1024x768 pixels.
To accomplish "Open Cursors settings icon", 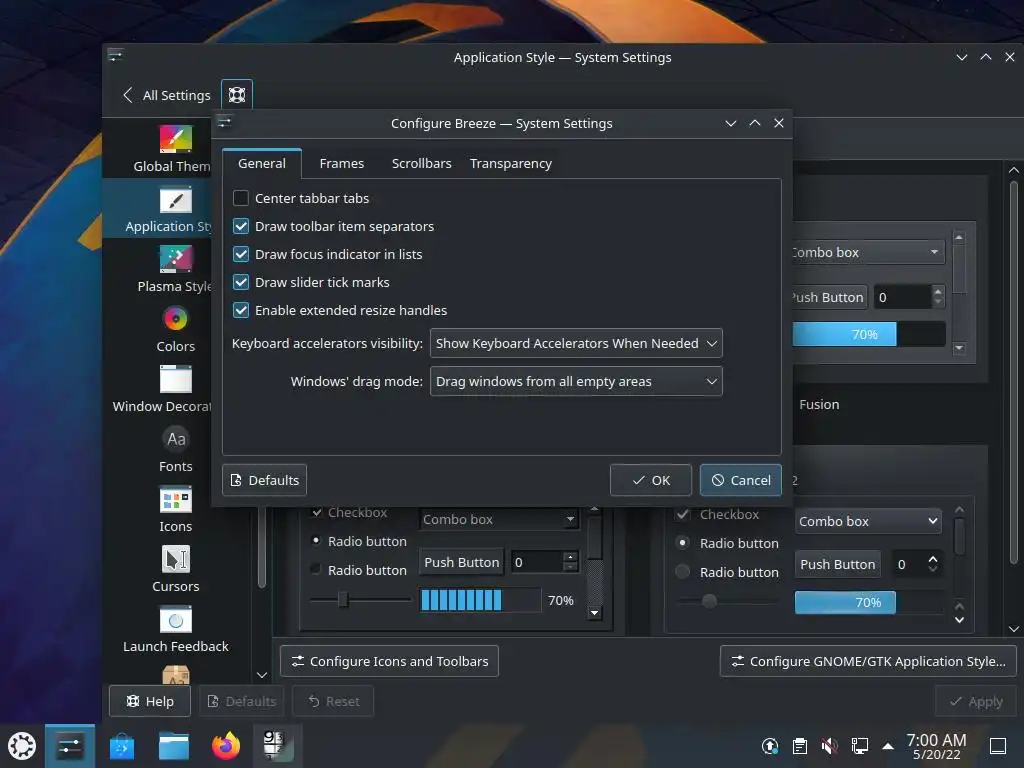I will [176, 560].
